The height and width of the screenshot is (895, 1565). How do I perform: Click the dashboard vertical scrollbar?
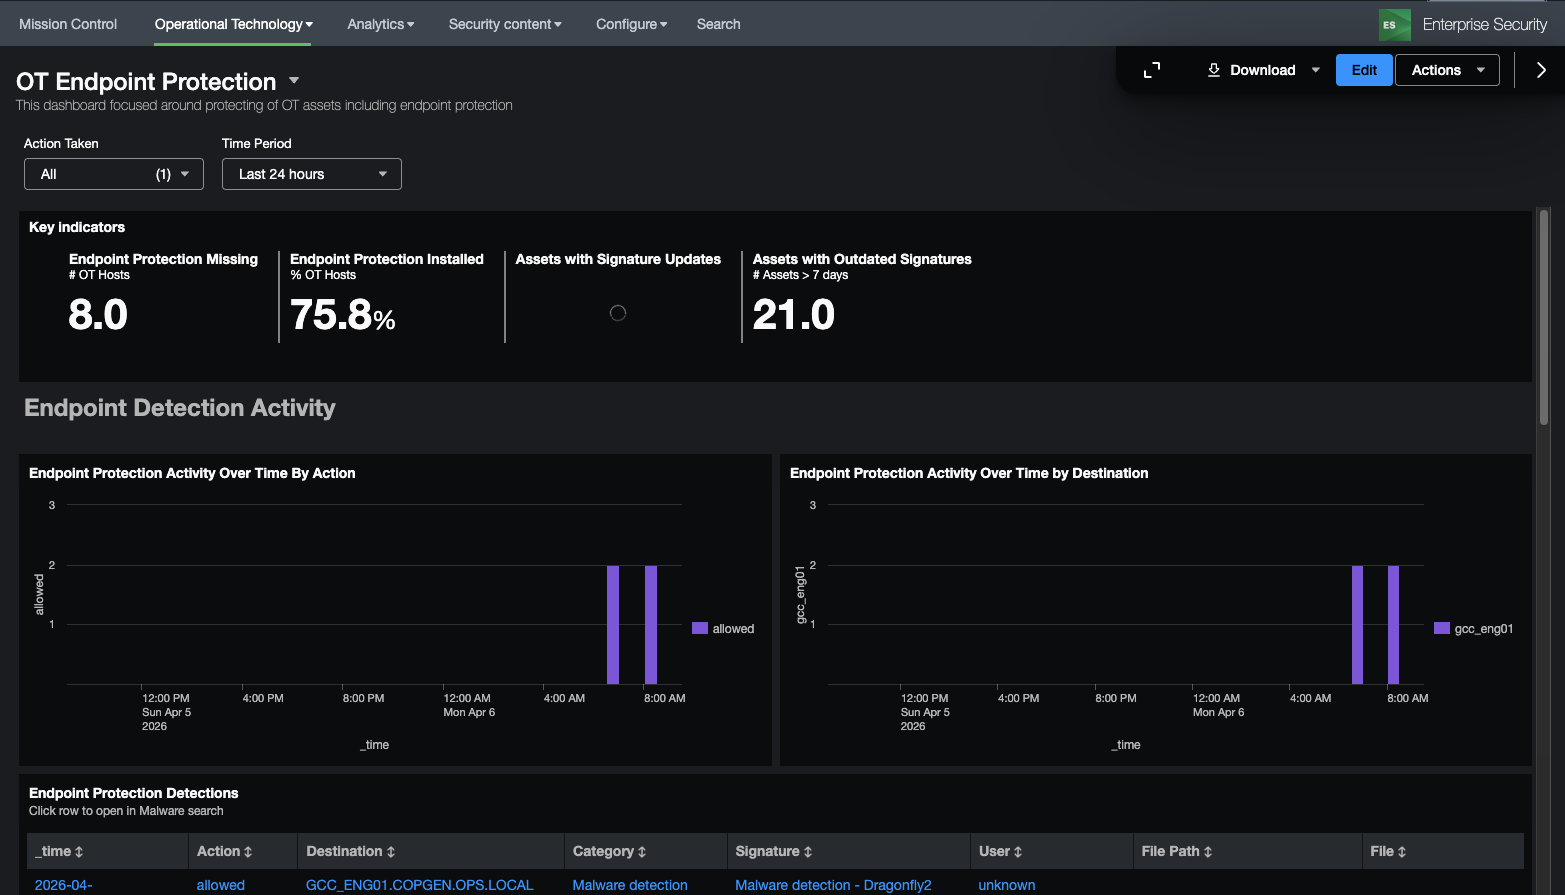tap(1543, 320)
